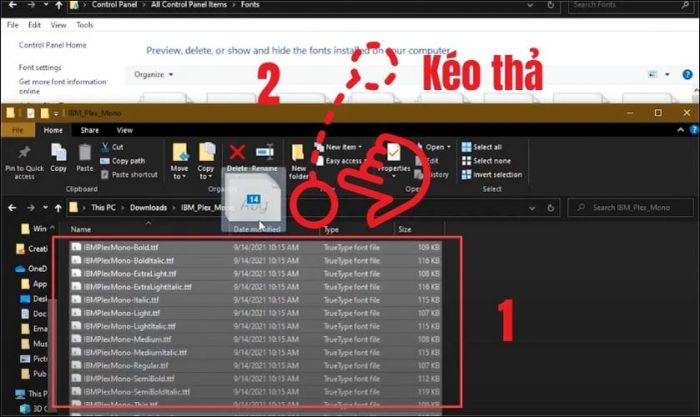The image size is (700, 417).
Task: Switch to the Home ribbon tab
Action: (53, 130)
